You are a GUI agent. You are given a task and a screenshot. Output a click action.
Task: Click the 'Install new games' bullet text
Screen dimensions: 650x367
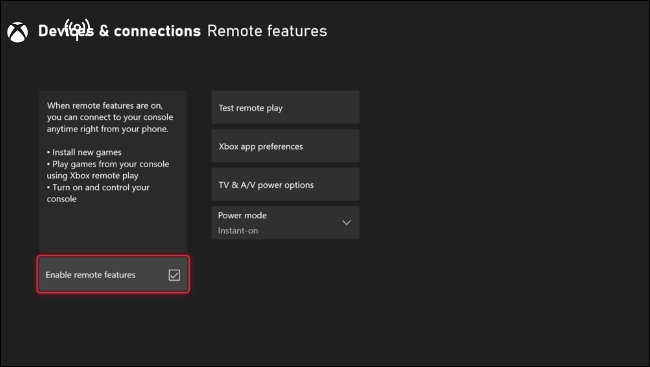[84, 152]
